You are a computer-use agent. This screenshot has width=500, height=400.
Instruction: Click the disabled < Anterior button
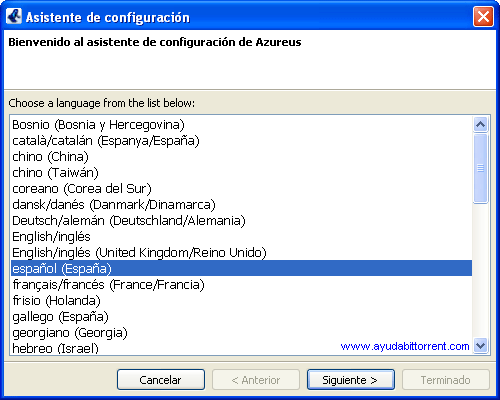(256, 380)
